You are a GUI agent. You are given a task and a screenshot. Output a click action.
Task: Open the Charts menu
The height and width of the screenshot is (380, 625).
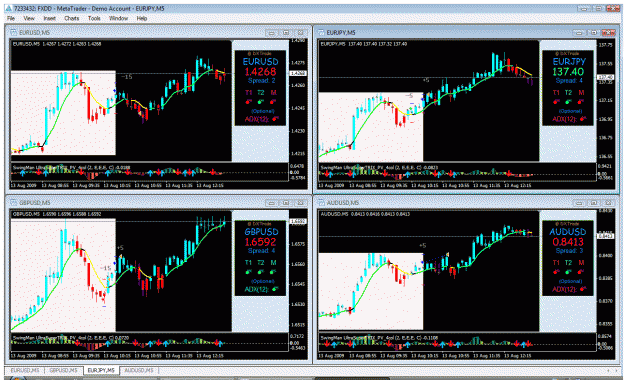point(72,18)
